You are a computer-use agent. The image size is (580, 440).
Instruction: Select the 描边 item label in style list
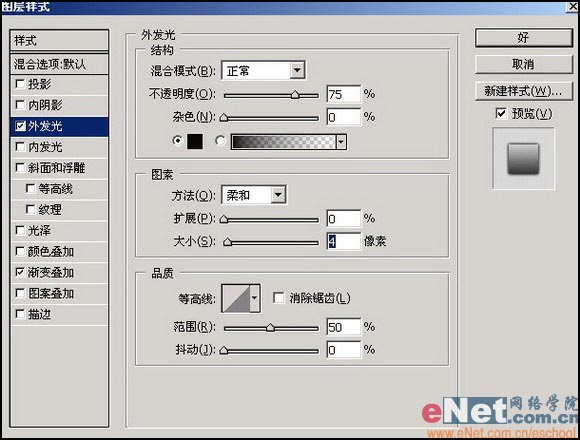pyautogui.click(x=39, y=314)
